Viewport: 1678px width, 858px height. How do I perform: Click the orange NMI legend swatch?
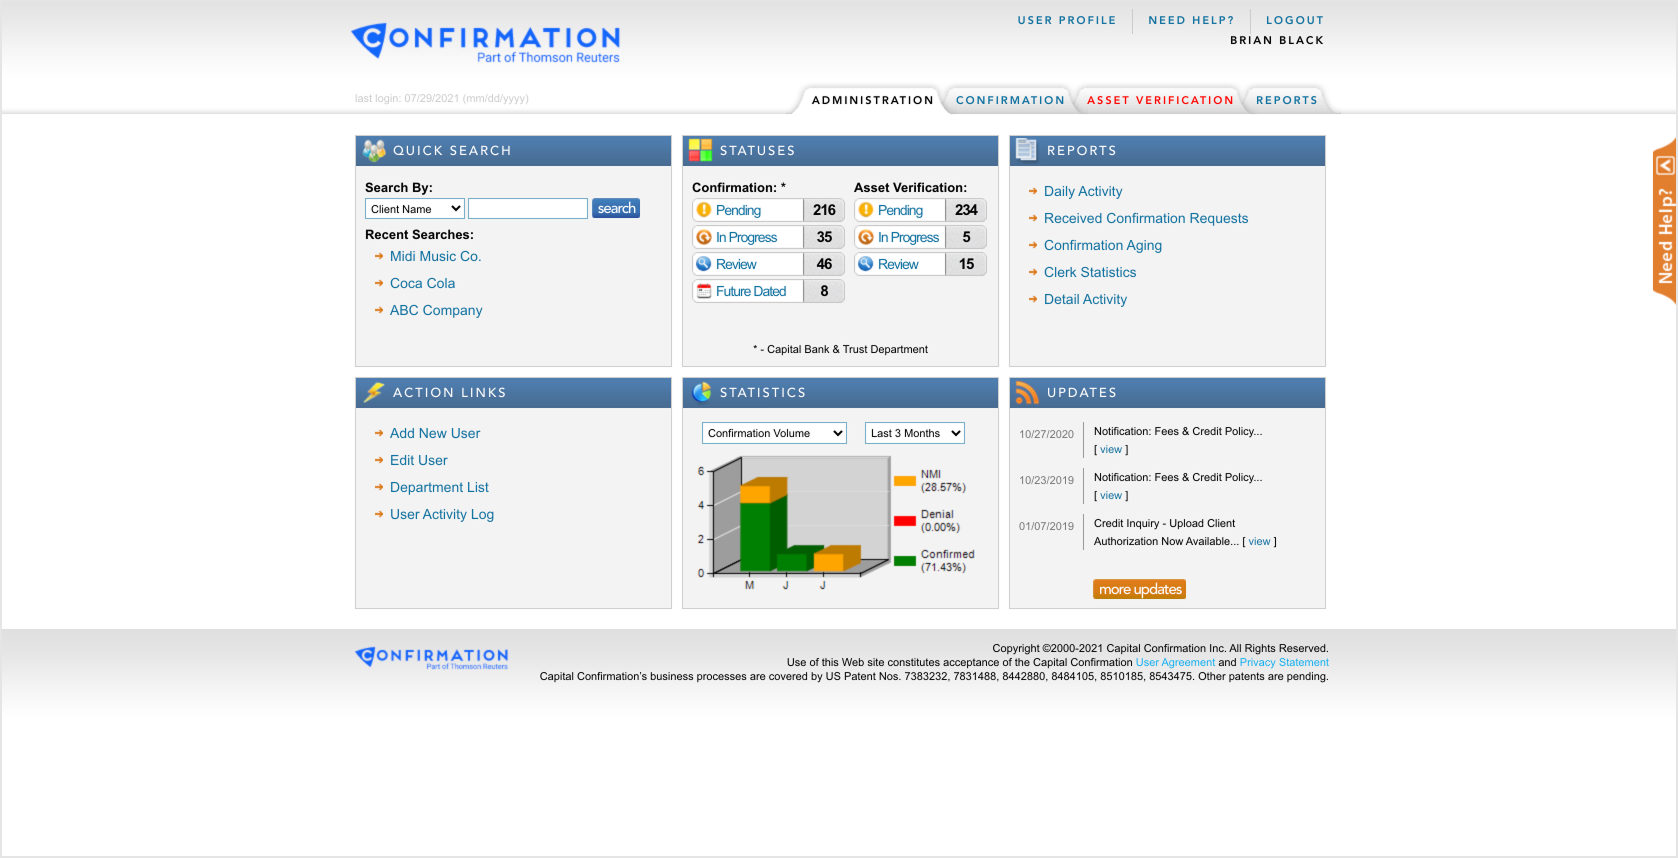(x=905, y=481)
